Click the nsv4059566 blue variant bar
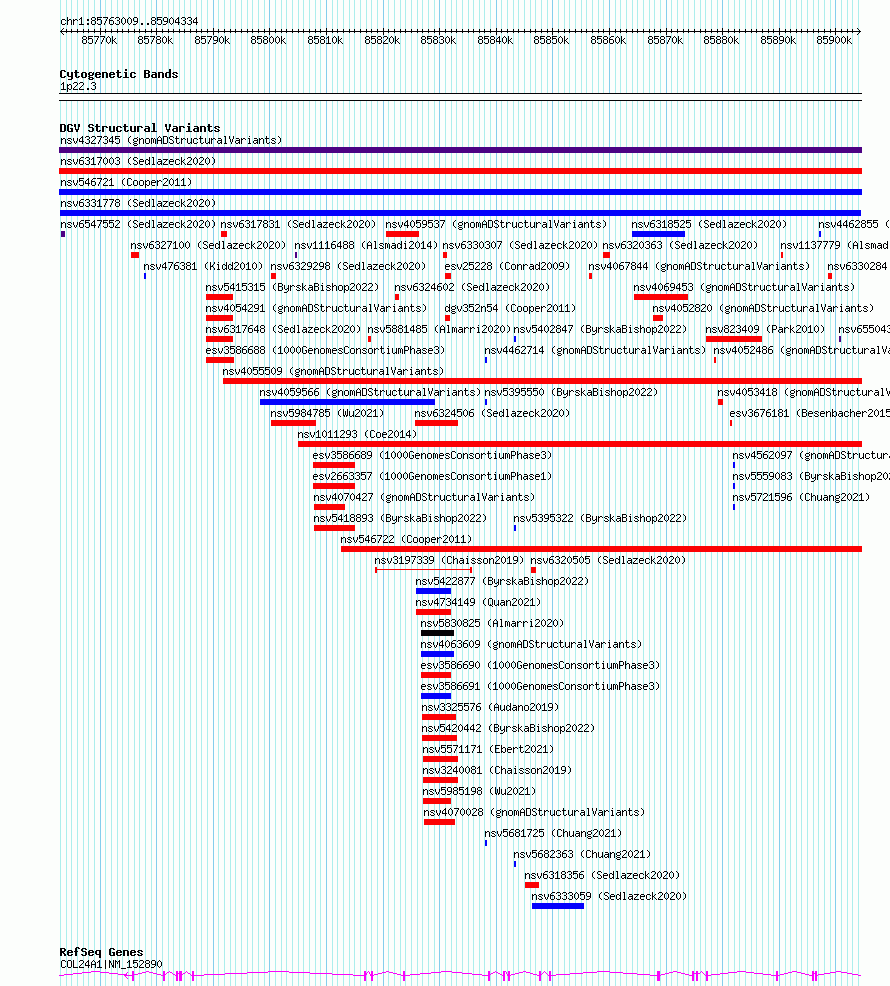The height and width of the screenshot is (986, 890). click(x=347, y=402)
